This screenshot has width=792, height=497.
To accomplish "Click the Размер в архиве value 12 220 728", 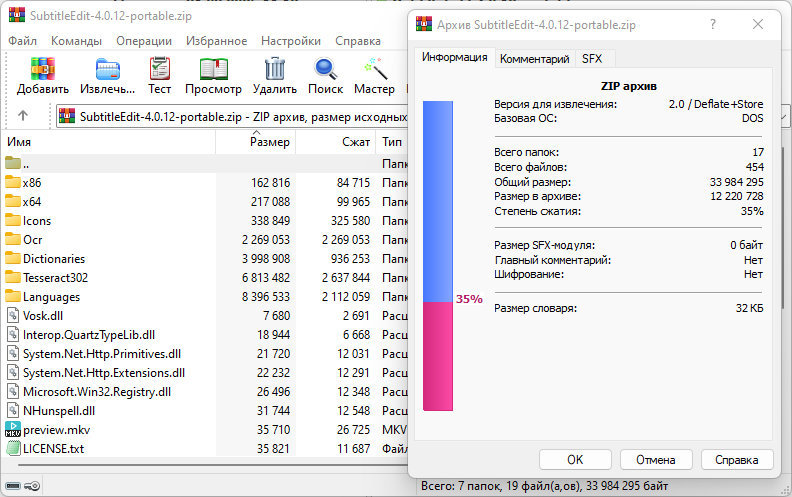I will click(x=736, y=196).
